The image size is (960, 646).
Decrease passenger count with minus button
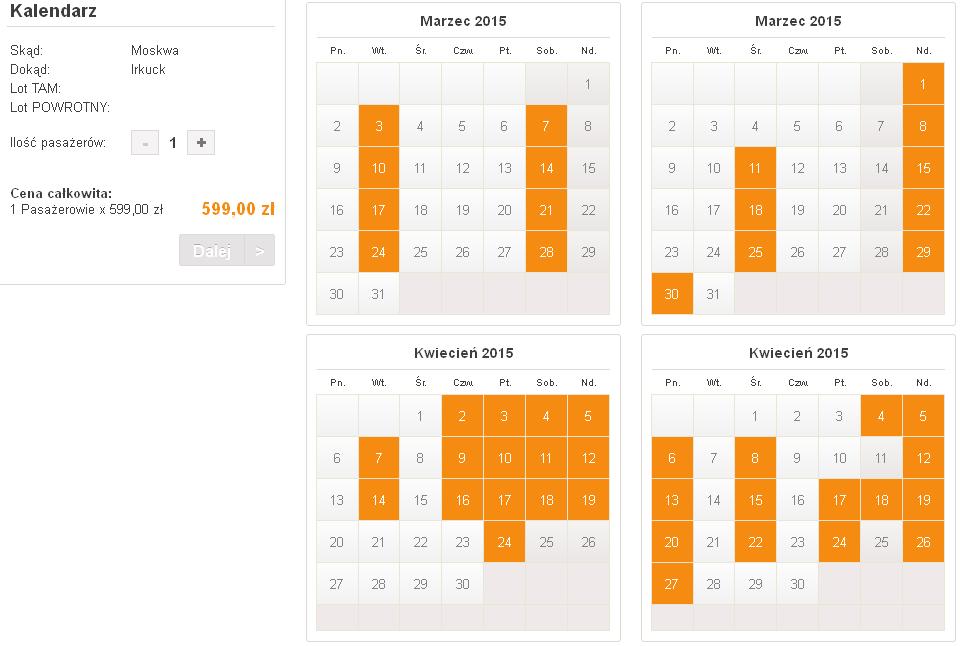[145, 143]
